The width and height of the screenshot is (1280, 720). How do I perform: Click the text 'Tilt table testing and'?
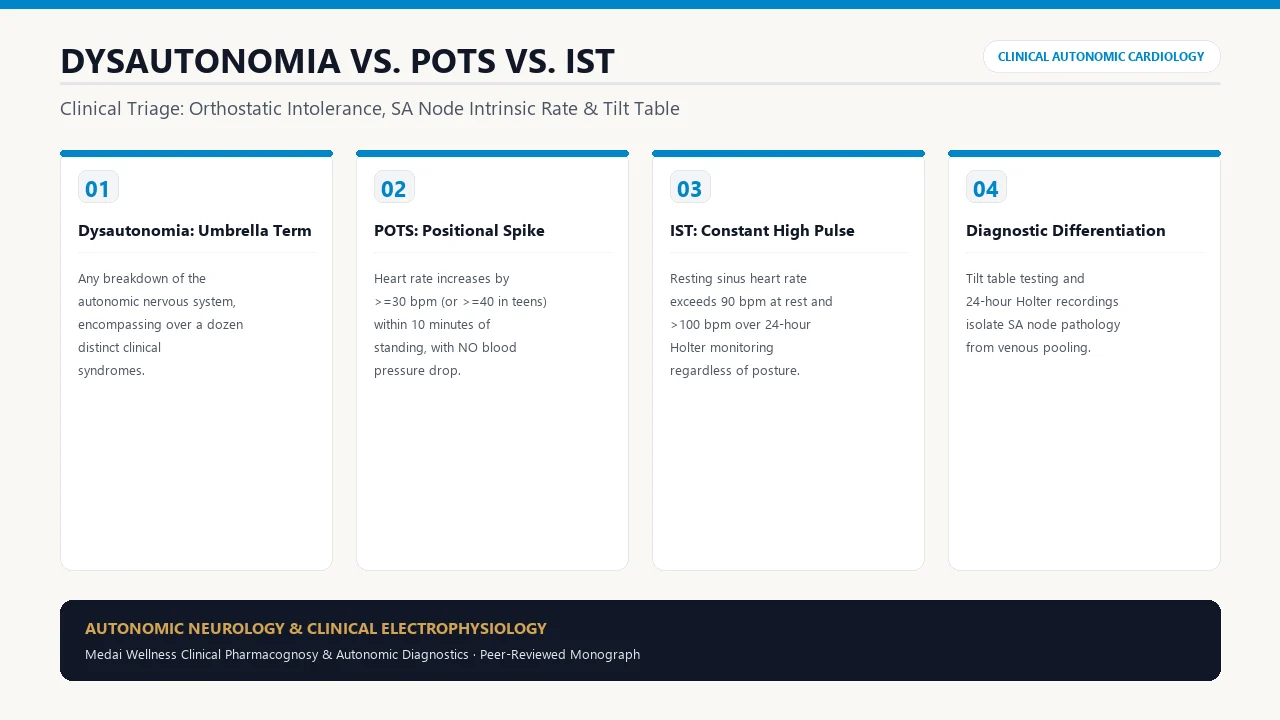click(1025, 279)
